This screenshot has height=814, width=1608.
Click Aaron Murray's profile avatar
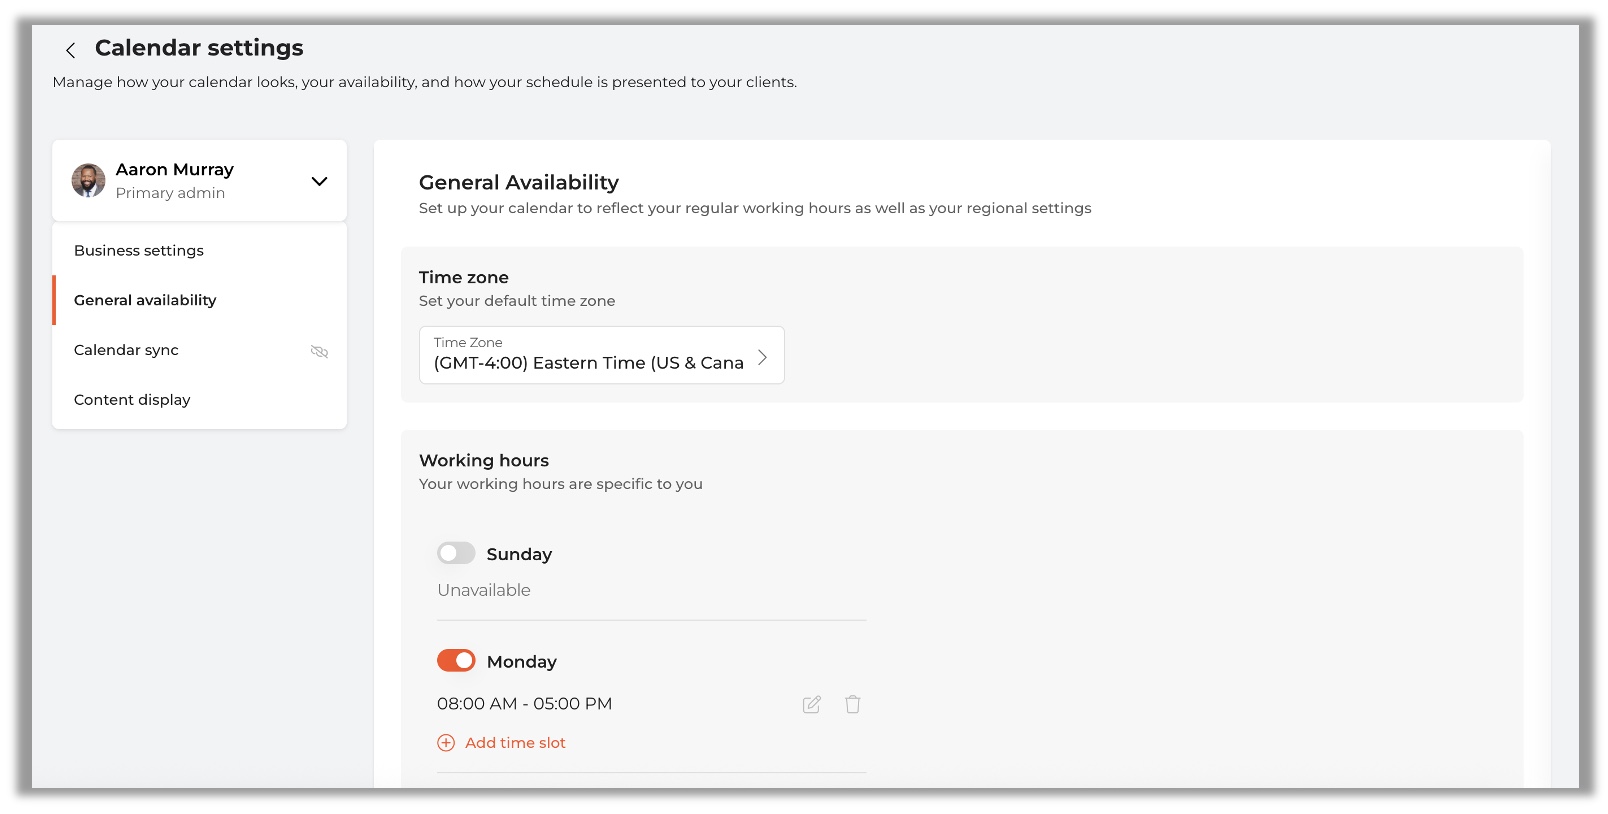tap(88, 180)
